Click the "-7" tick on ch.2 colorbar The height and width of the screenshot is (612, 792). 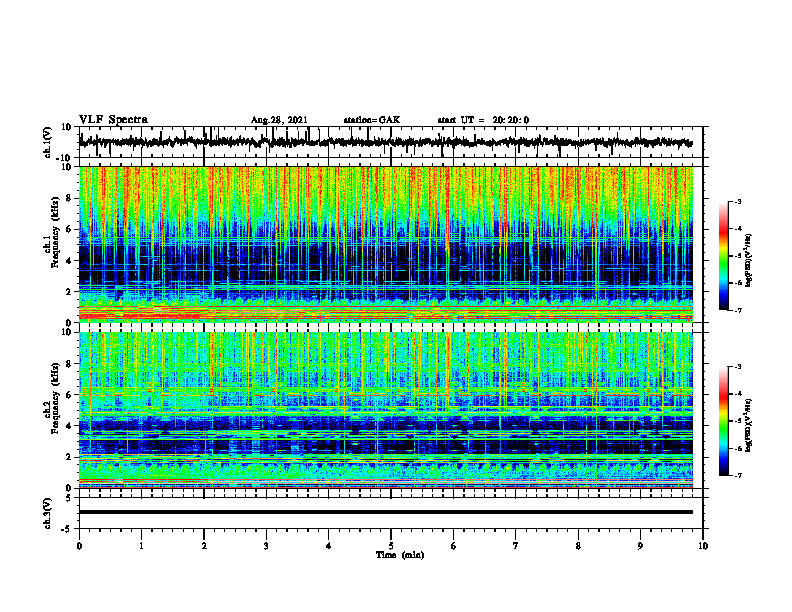[737, 475]
